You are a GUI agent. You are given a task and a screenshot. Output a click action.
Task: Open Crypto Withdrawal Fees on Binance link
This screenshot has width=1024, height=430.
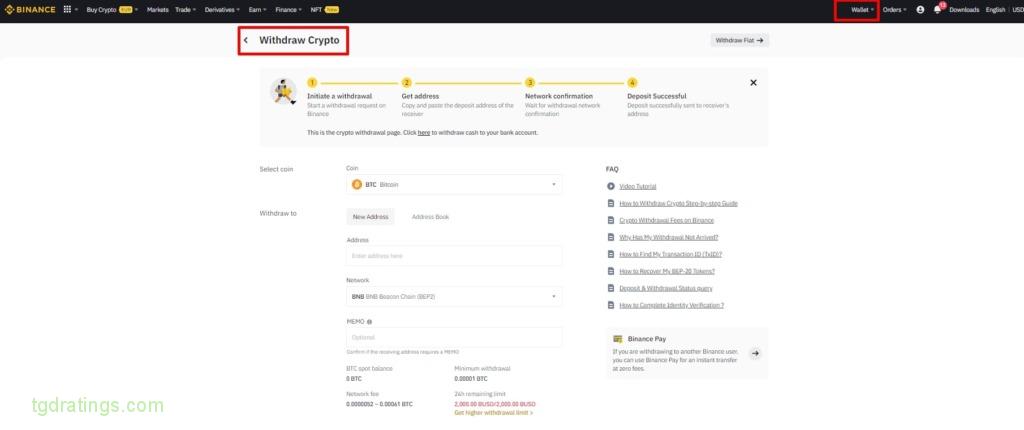tap(667, 220)
